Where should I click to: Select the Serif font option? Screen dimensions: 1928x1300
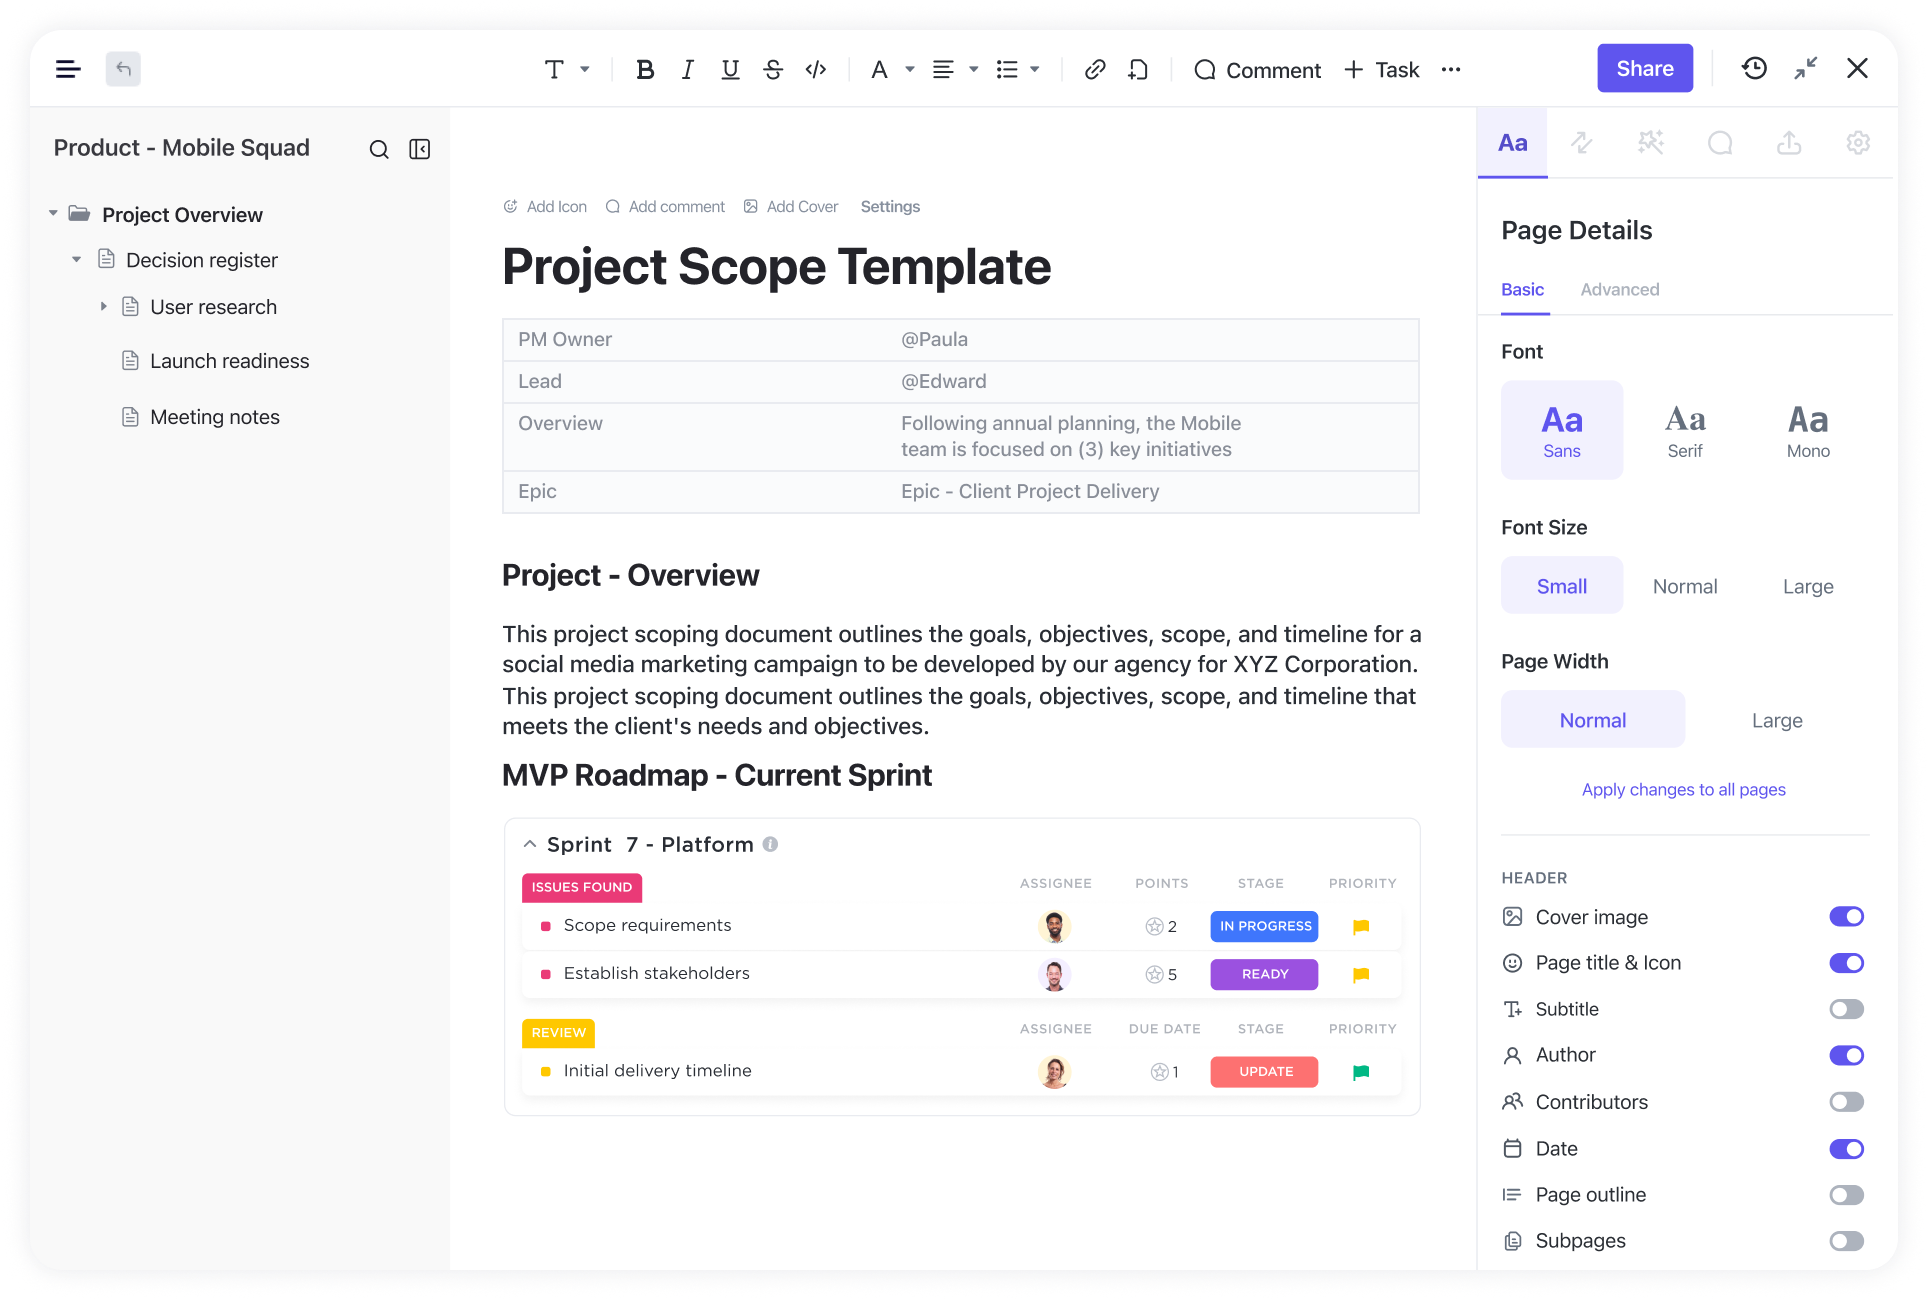pos(1684,427)
